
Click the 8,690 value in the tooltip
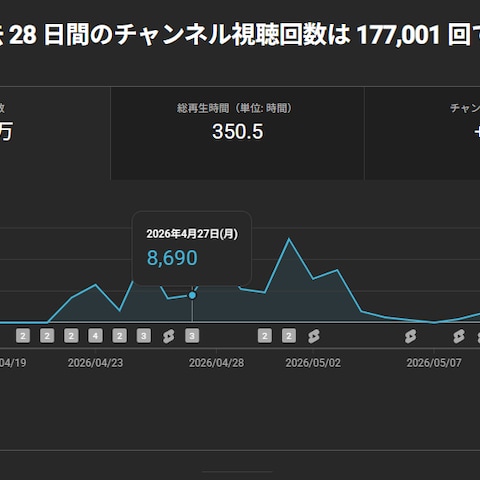[x=172, y=258]
